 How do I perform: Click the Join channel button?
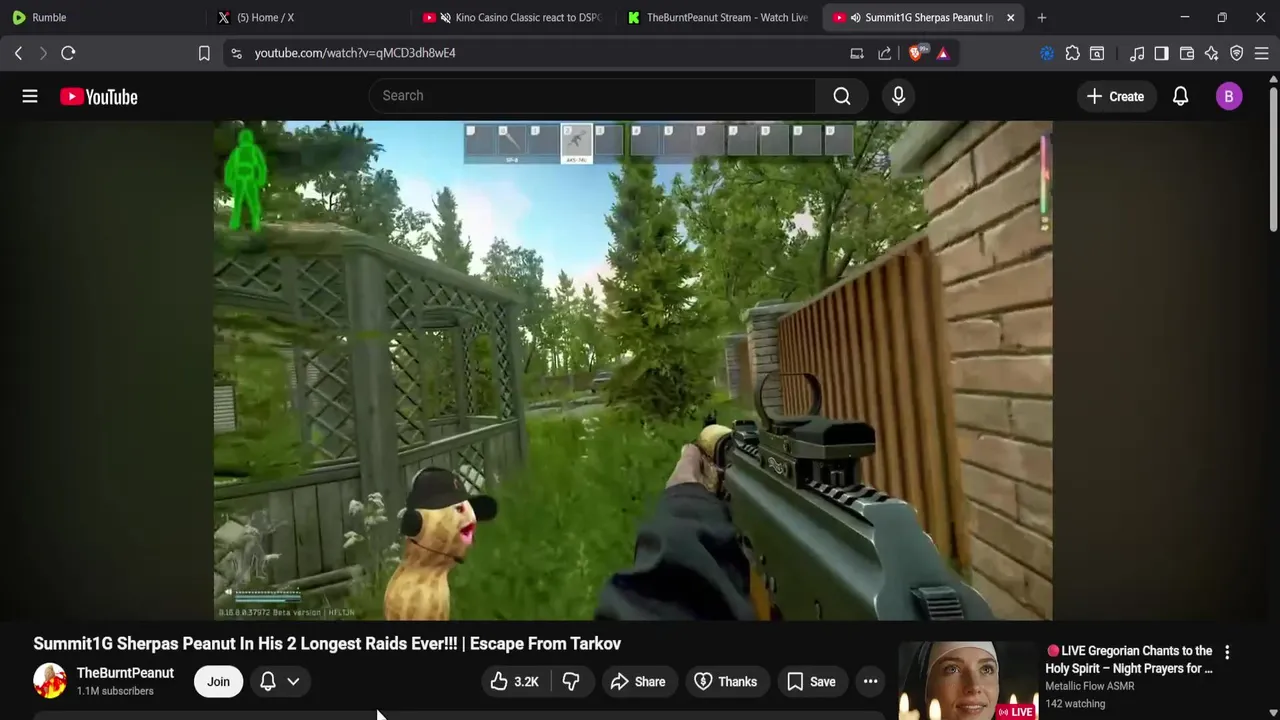[218, 682]
